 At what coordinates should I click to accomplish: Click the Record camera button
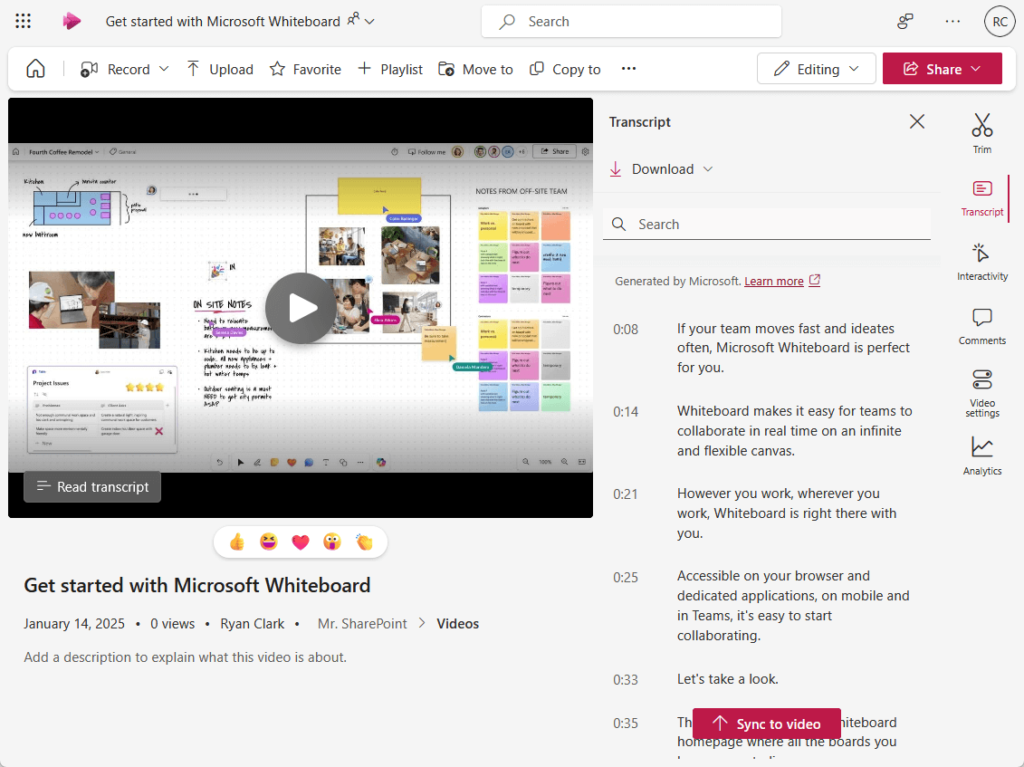[x=115, y=69]
